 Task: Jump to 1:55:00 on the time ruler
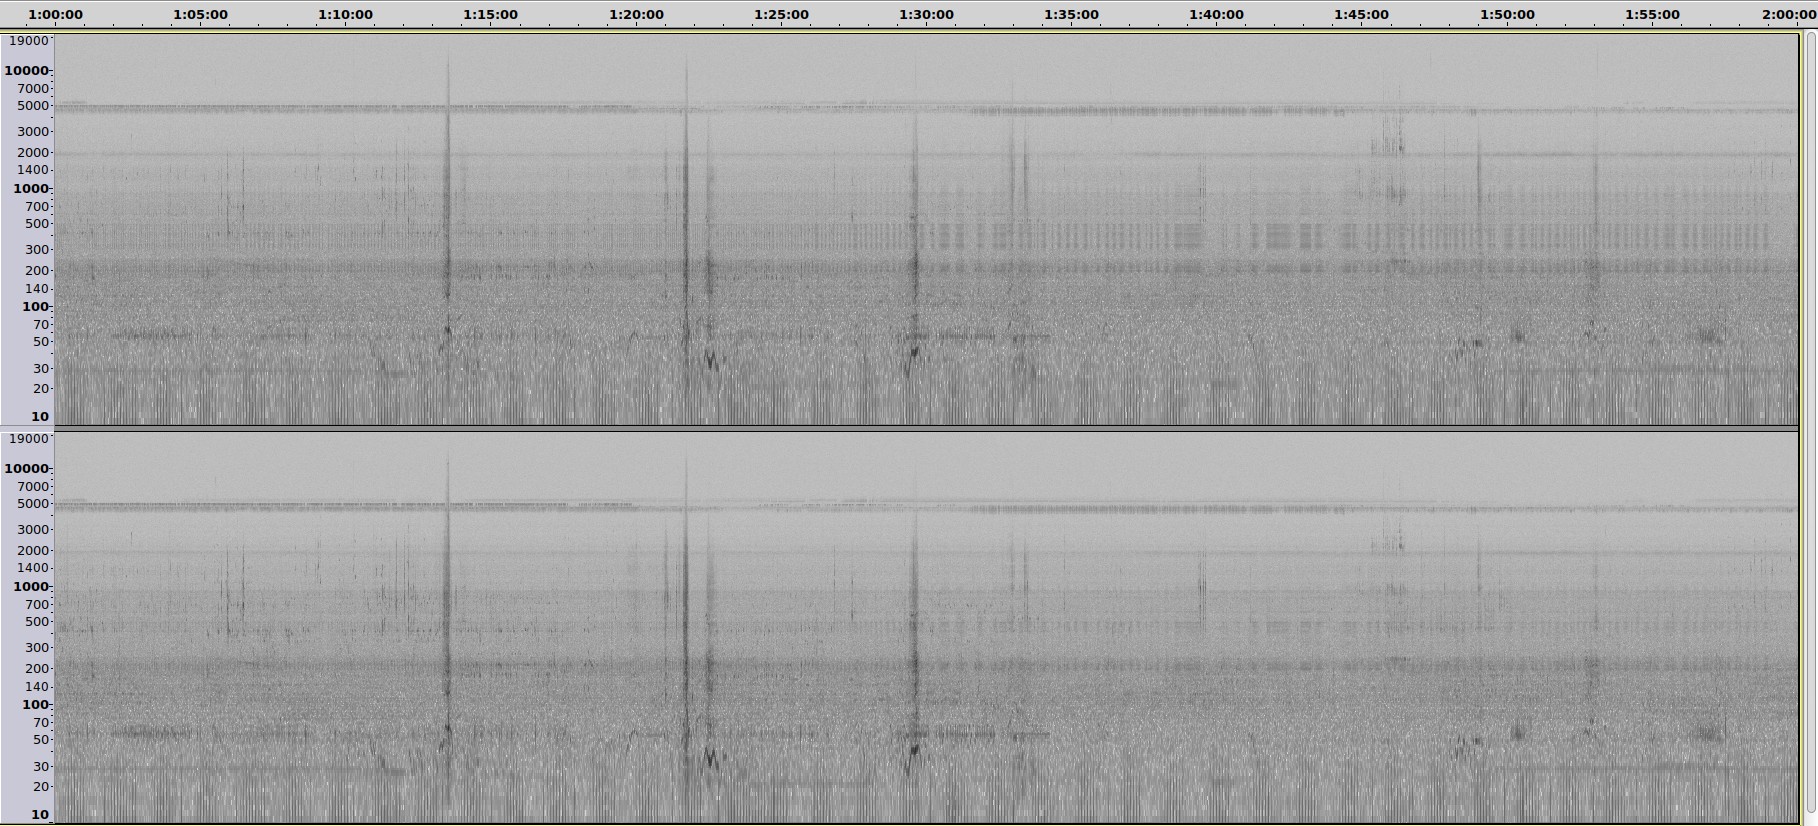click(1652, 14)
